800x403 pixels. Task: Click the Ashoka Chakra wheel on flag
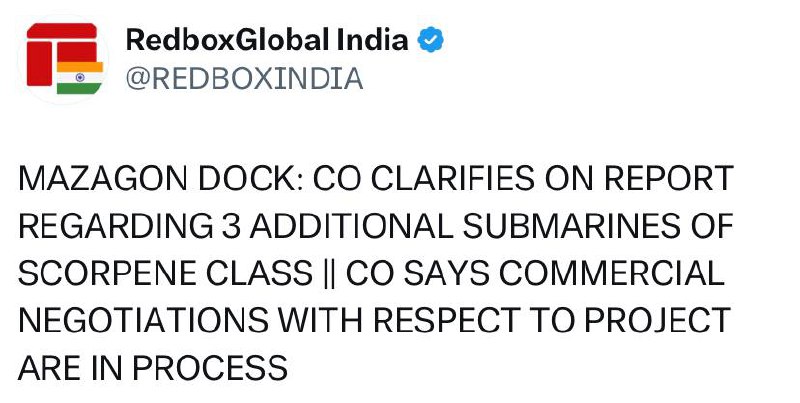point(80,77)
